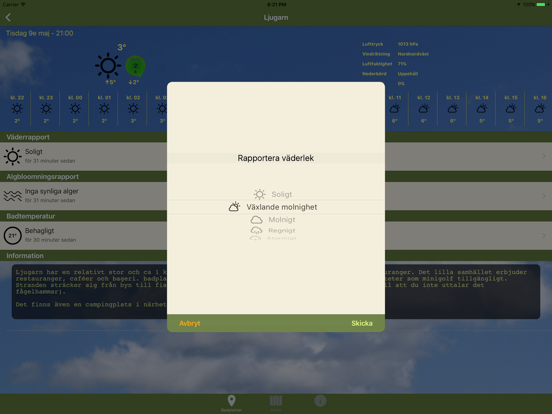
Task: Click the Information text box
Action: [276, 291]
